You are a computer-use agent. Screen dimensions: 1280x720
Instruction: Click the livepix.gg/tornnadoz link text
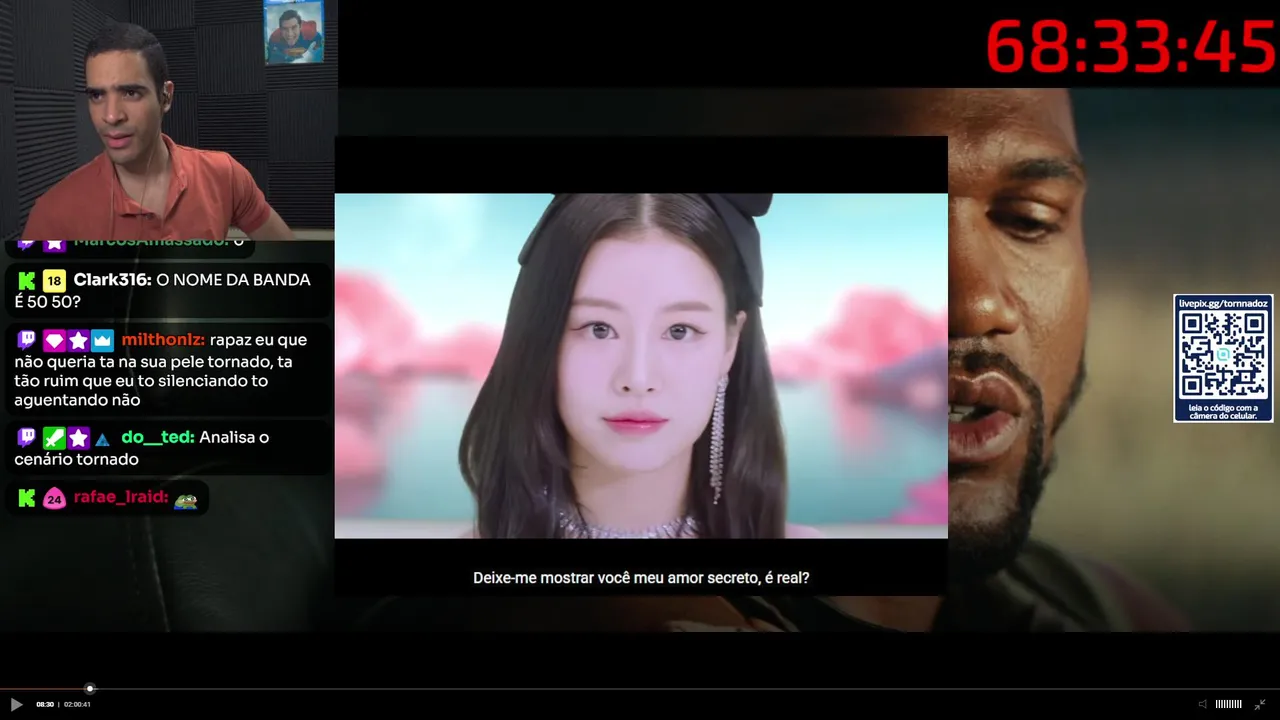(x=1223, y=303)
